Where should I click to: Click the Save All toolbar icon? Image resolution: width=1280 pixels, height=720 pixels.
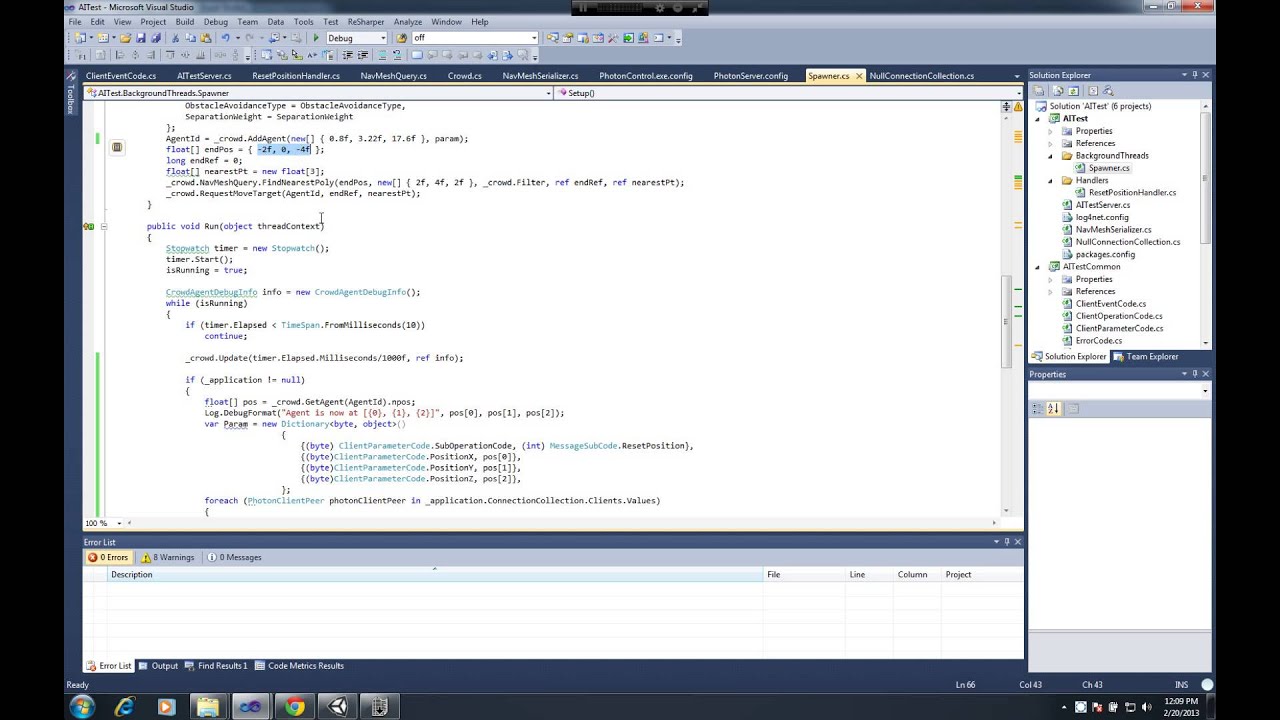click(154, 37)
